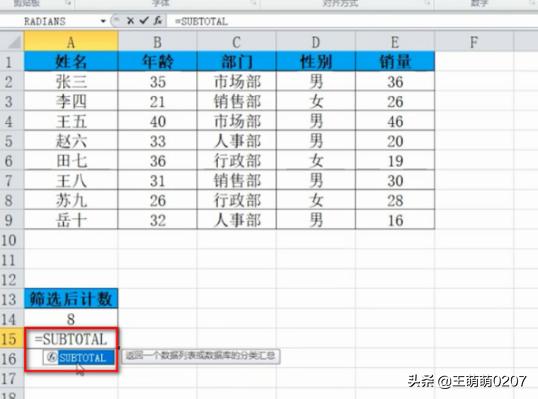
Task: Select column E header
Action: pyautogui.click(x=395, y=42)
